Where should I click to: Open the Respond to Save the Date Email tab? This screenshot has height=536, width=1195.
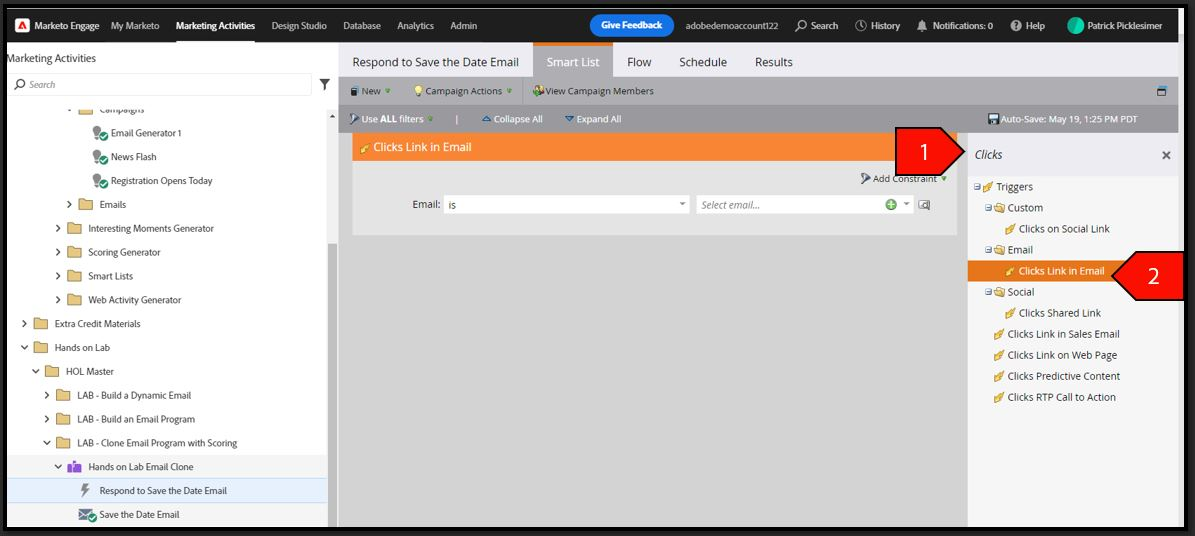tap(435, 63)
